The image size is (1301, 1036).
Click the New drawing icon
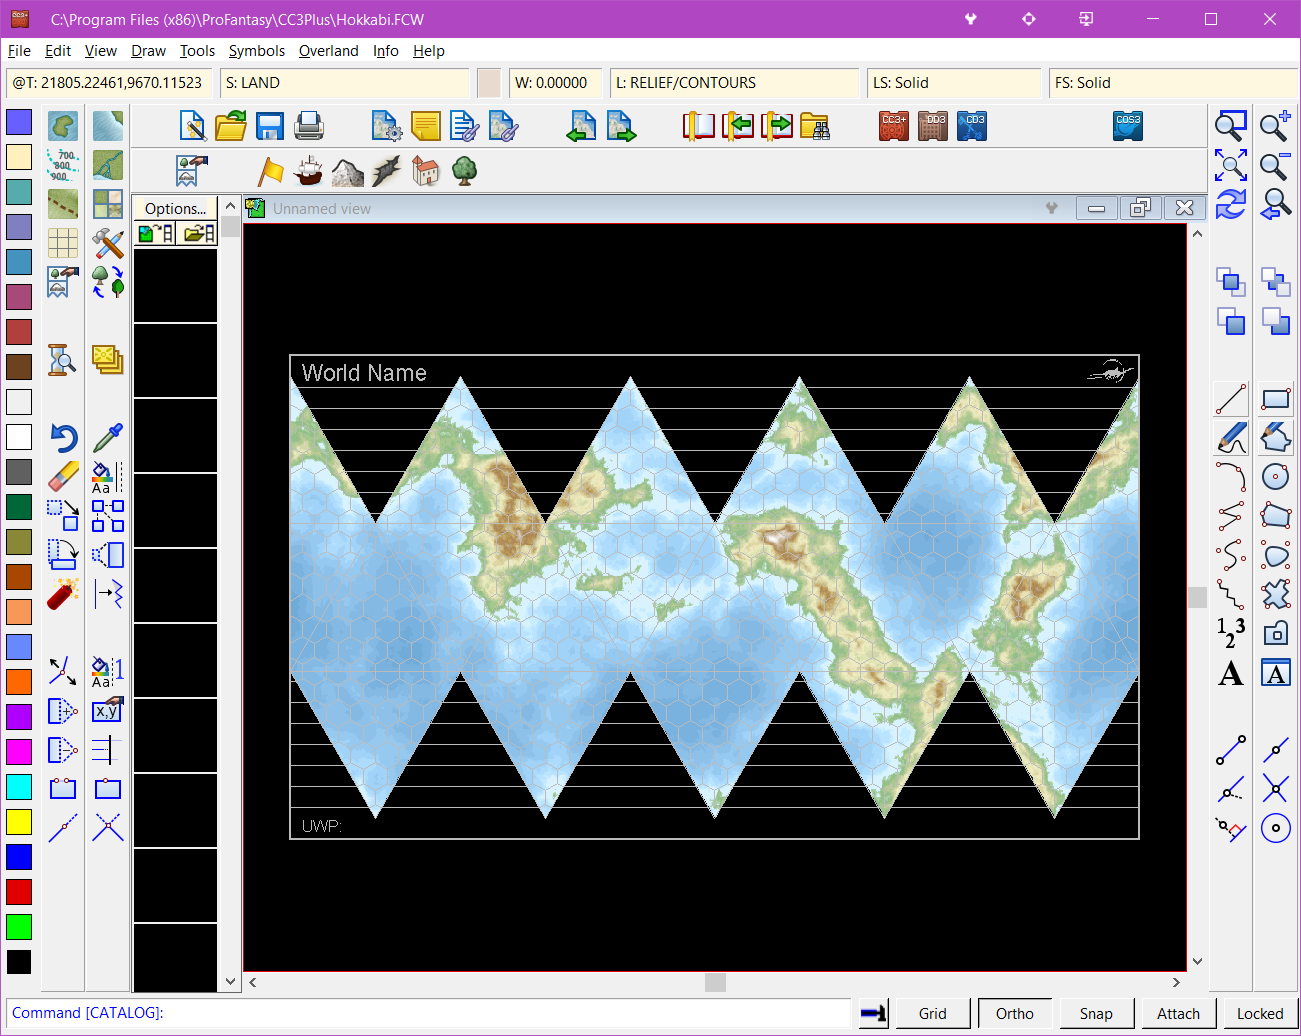pos(193,126)
